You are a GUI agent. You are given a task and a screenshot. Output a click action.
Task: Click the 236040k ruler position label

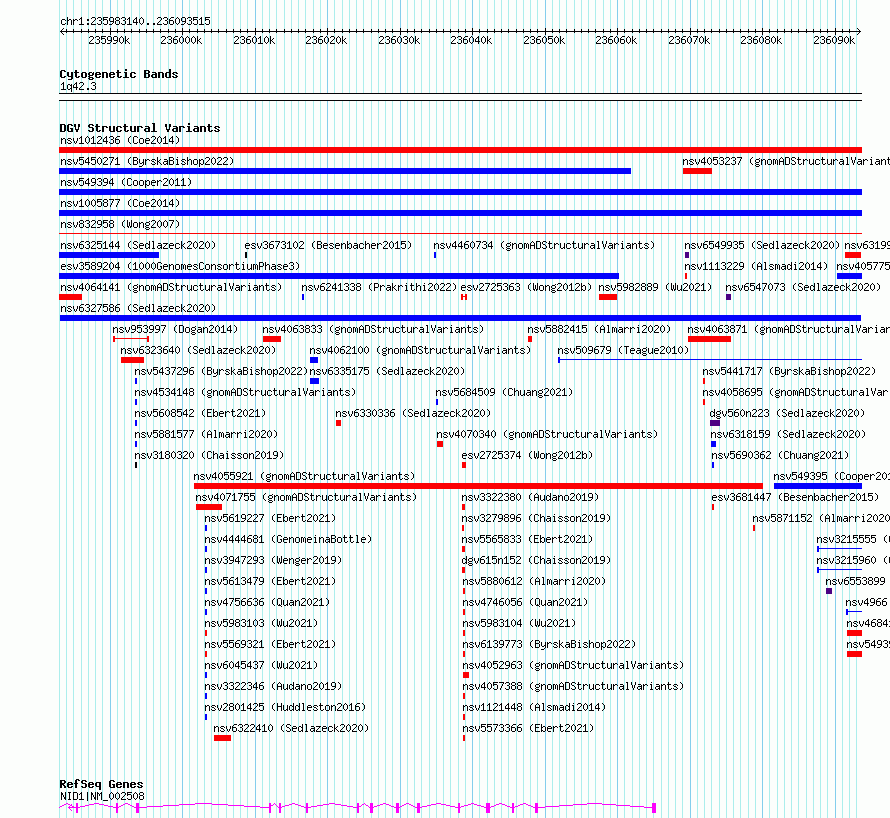471,40
